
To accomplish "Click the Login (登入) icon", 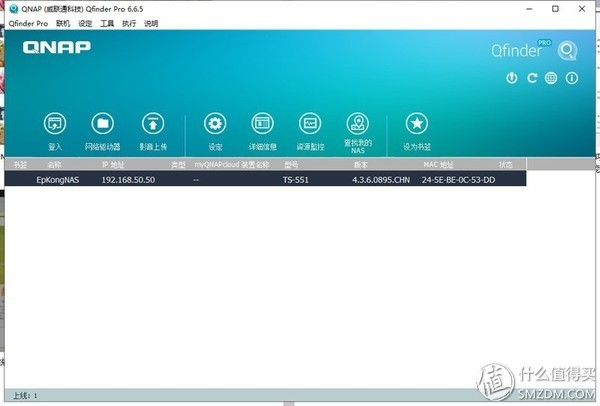I will [x=55, y=124].
